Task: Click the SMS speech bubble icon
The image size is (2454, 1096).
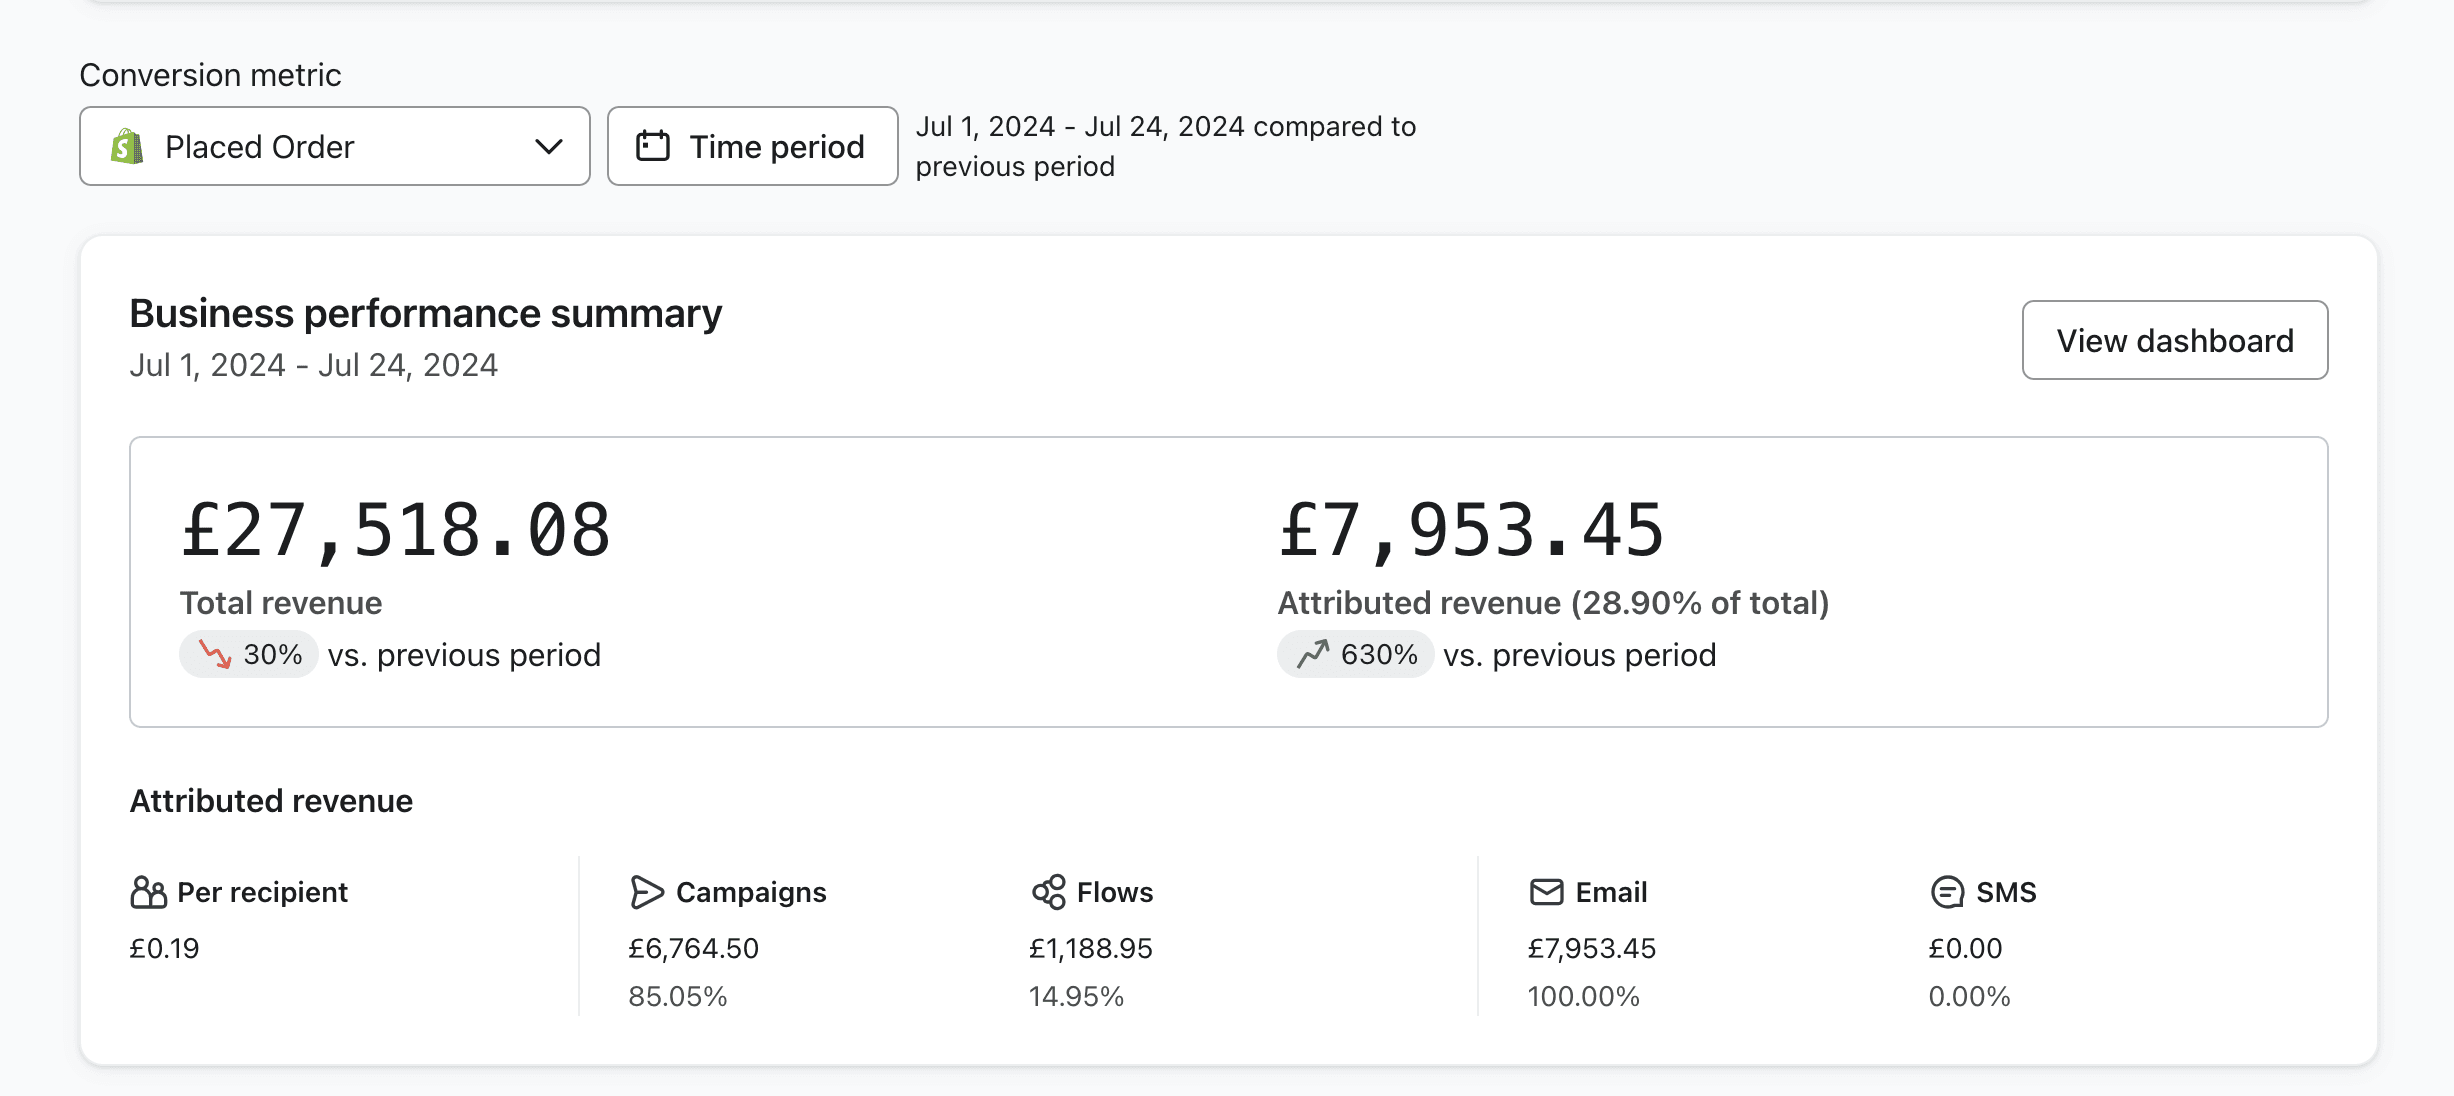Action: [x=1947, y=892]
